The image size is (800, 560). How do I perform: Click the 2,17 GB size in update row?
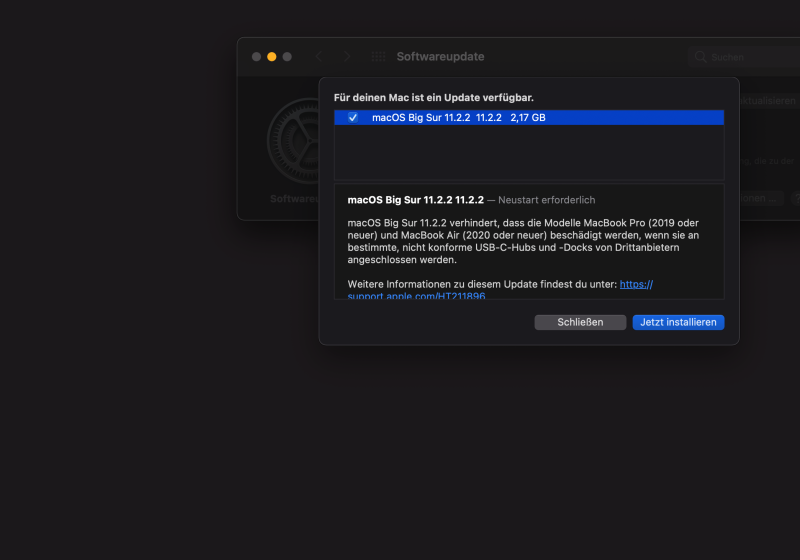coord(528,118)
